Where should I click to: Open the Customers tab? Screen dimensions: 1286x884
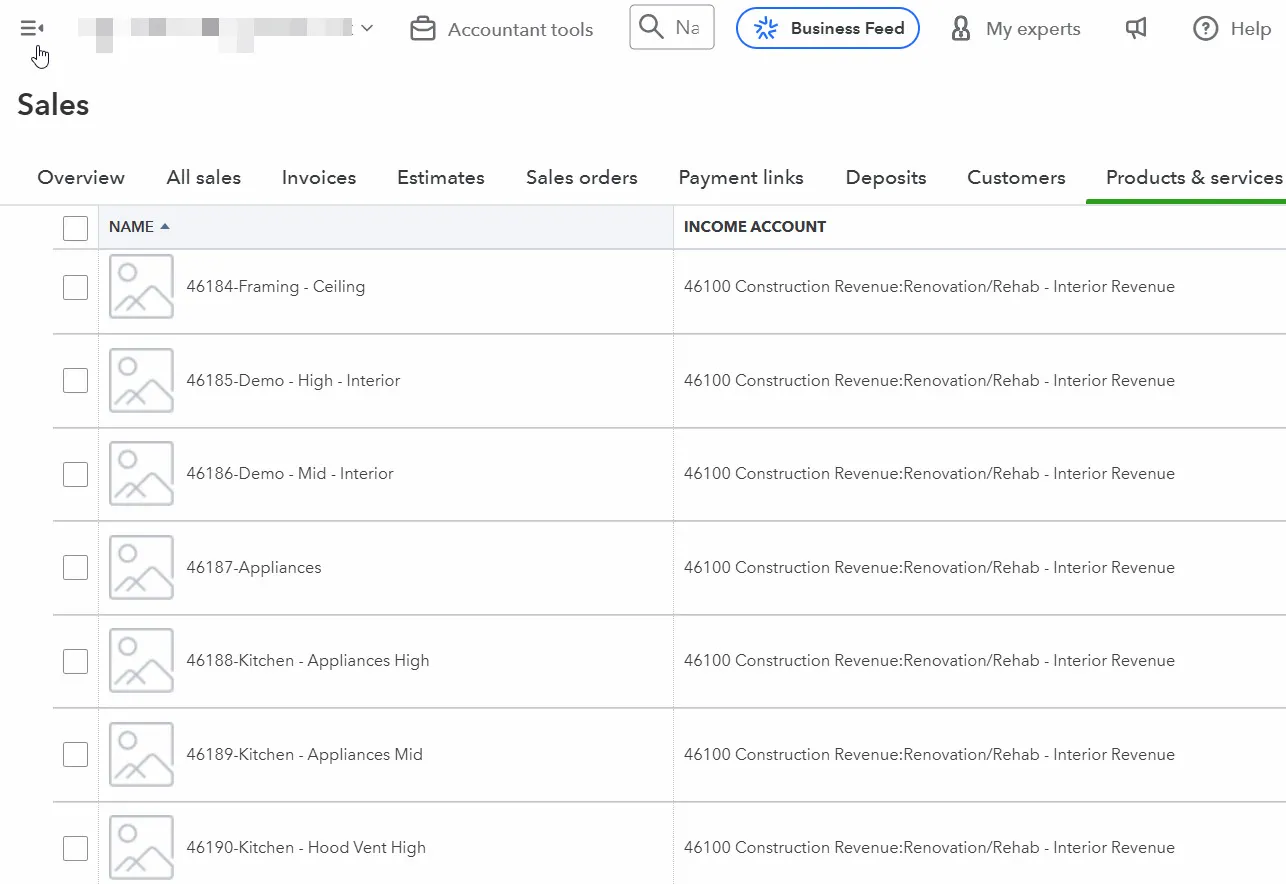click(1015, 178)
